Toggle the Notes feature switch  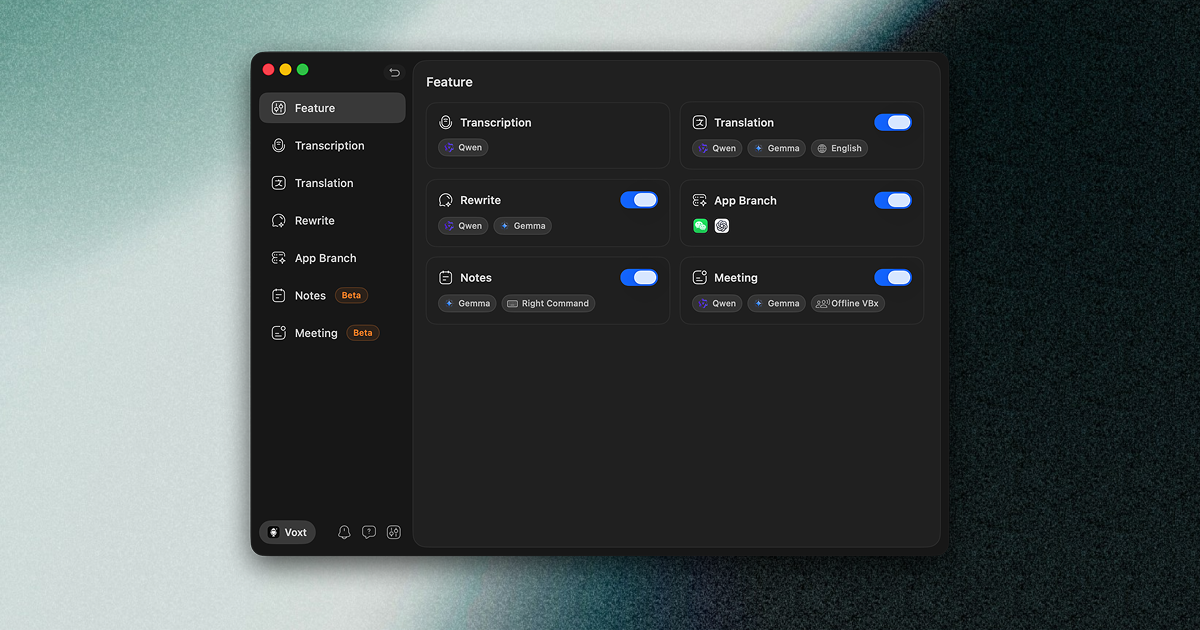[x=639, y=277]
